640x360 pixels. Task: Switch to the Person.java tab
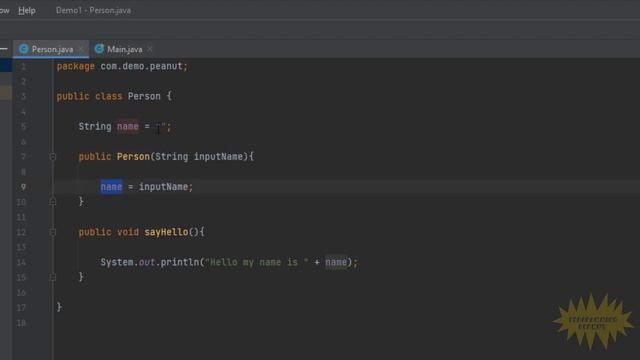coord(52,49)
